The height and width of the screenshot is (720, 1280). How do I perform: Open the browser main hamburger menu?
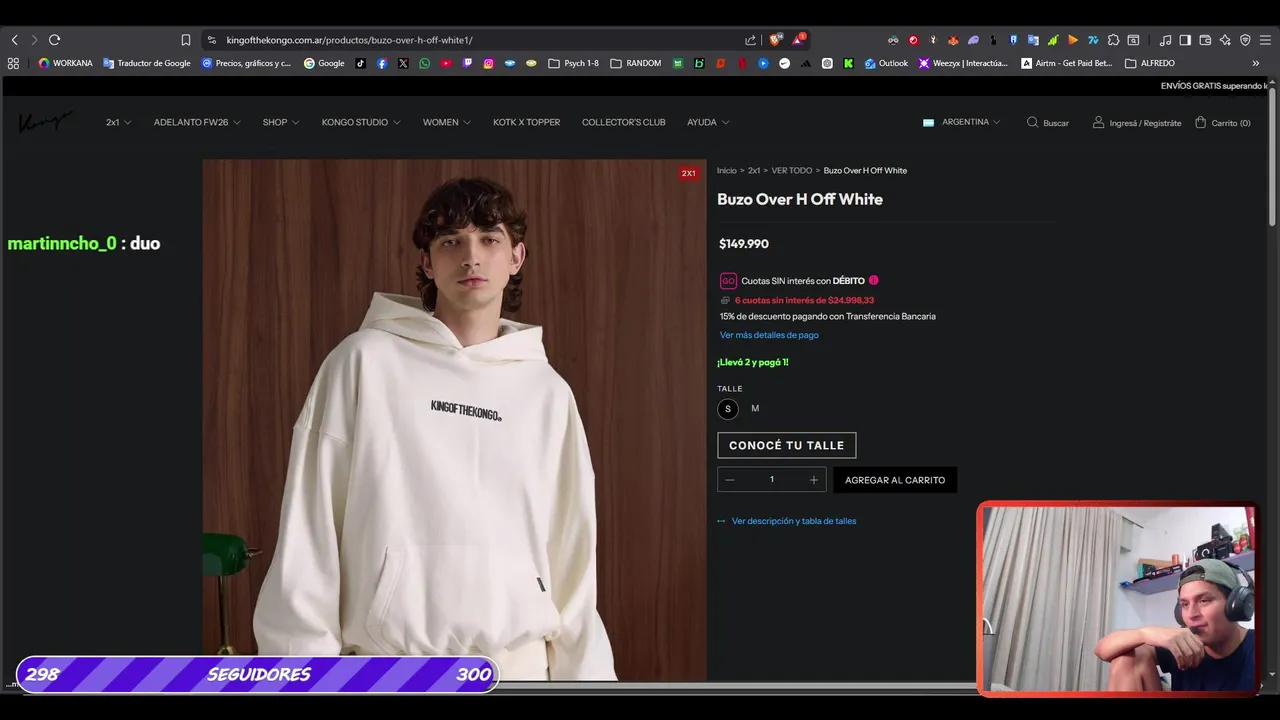pyautogui.click(x=1265, y=40)
